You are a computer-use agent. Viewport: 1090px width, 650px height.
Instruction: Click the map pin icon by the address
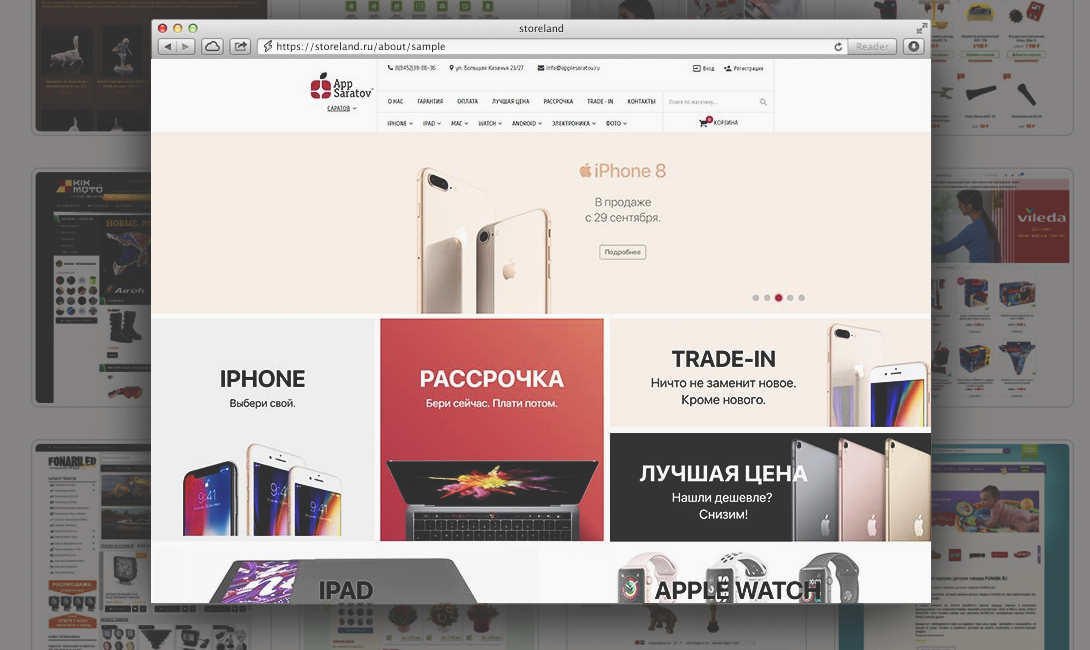[x=451, y=68]
